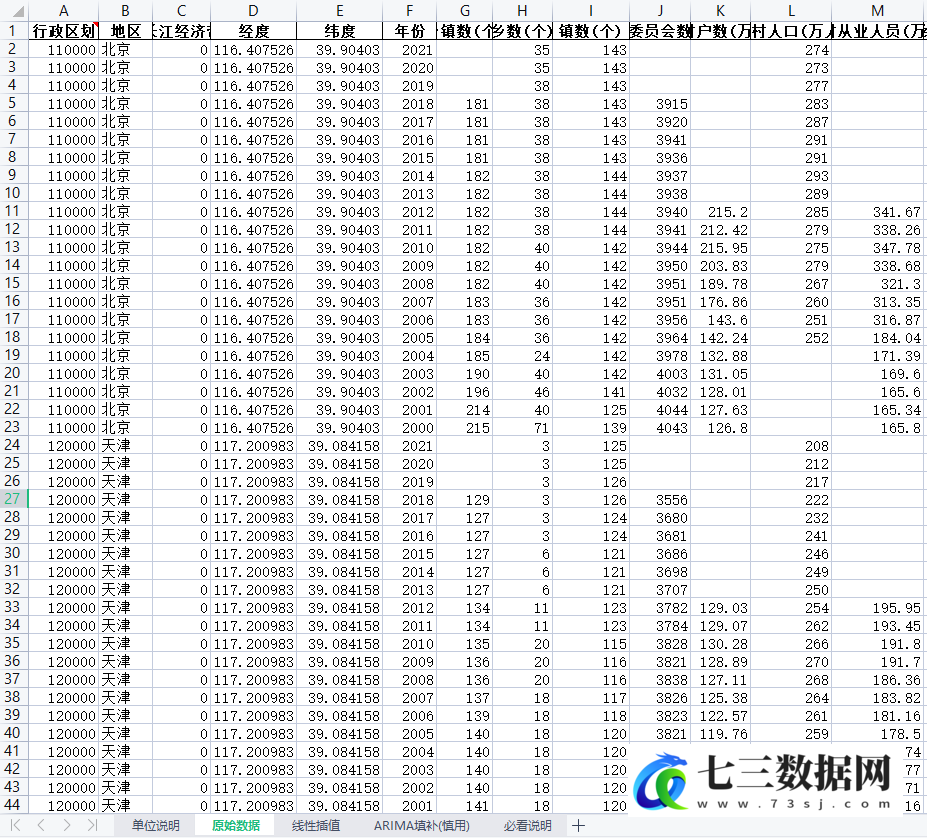
Task: Select column M header
Action: point(878,11)
